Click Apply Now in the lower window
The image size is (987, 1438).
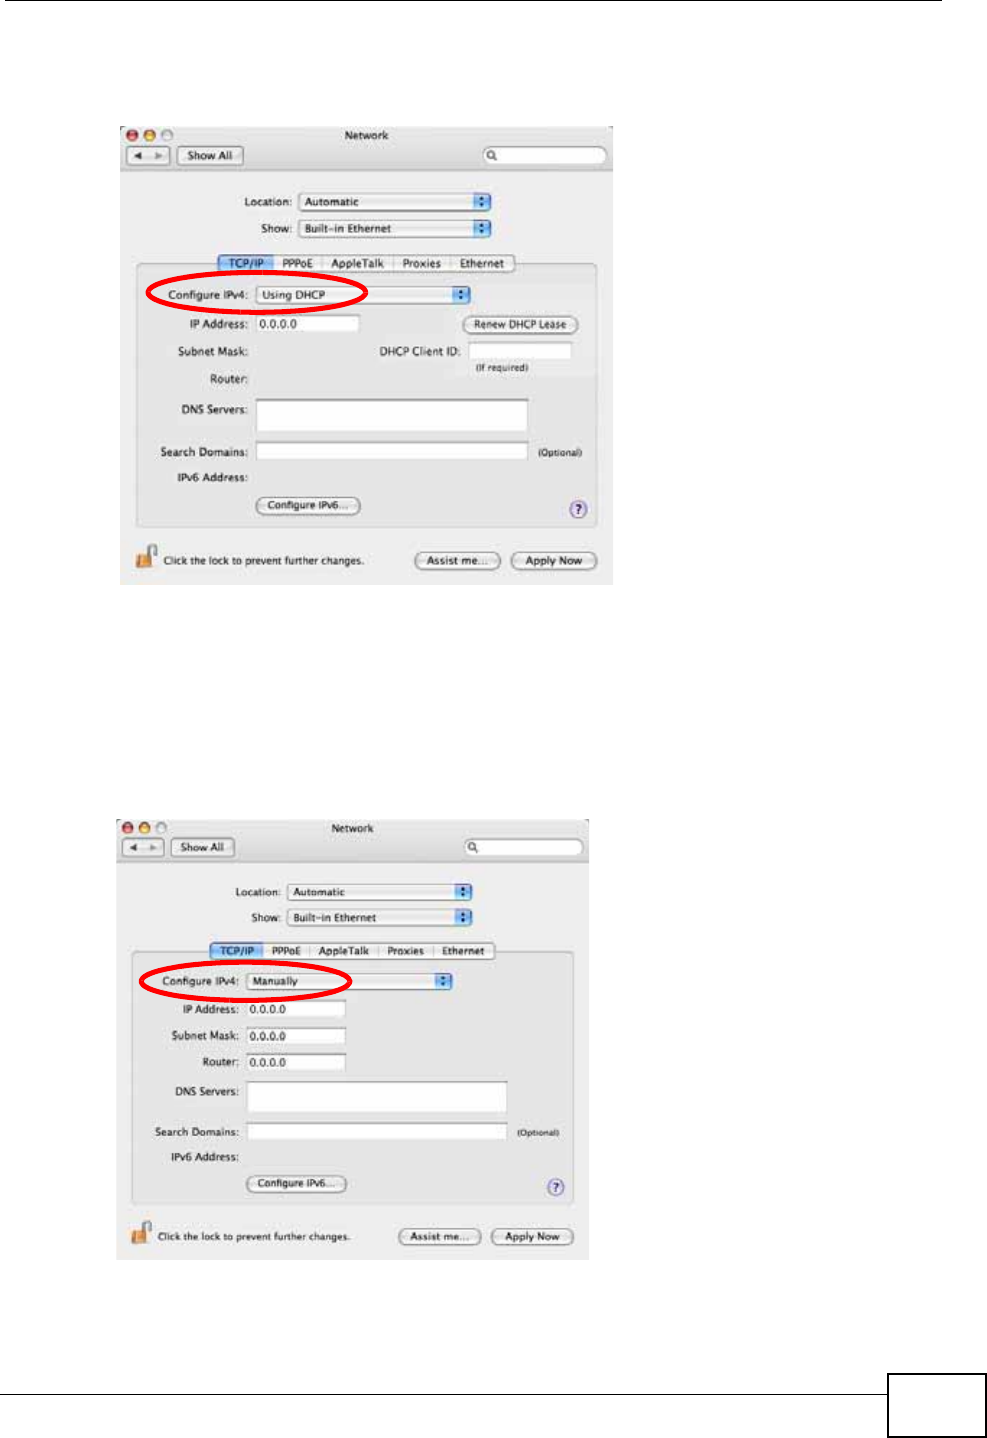(532, 1237)
